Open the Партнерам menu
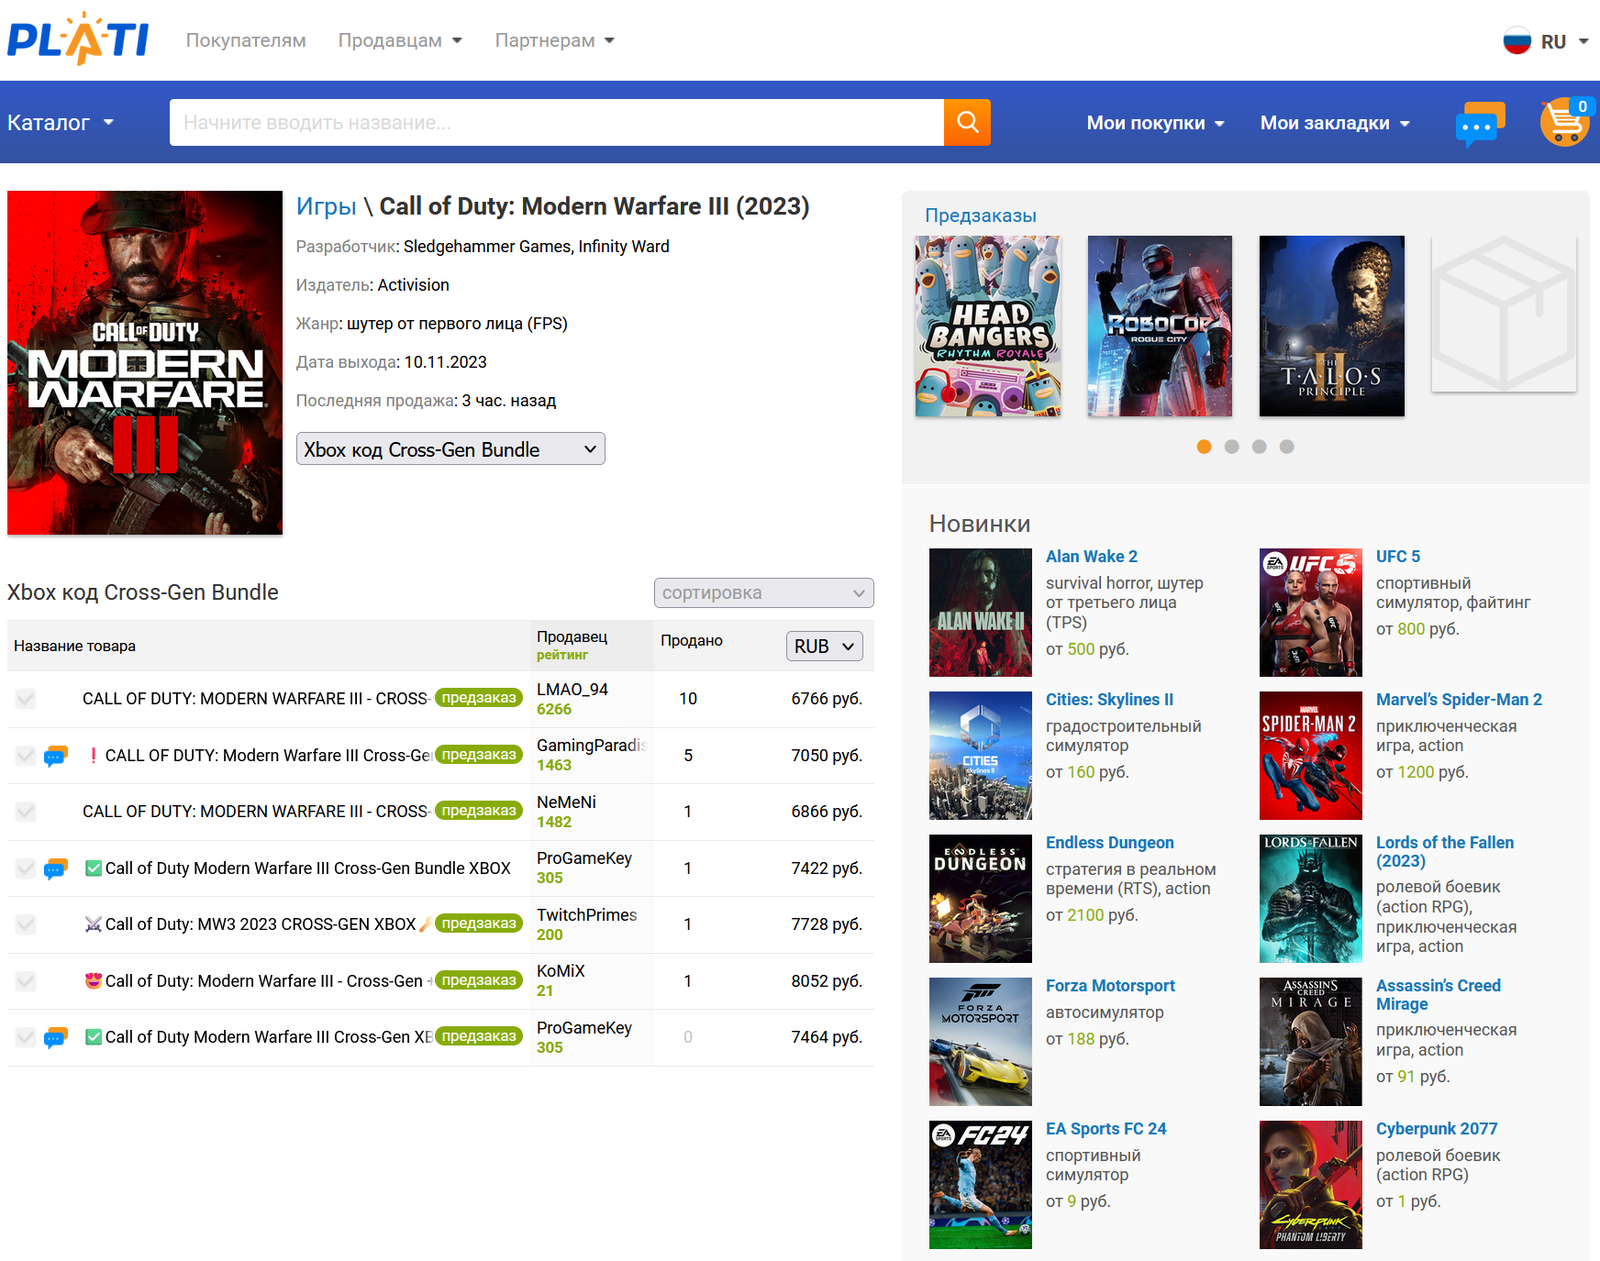This screenshot has width=1600, height=1261. 555,40
